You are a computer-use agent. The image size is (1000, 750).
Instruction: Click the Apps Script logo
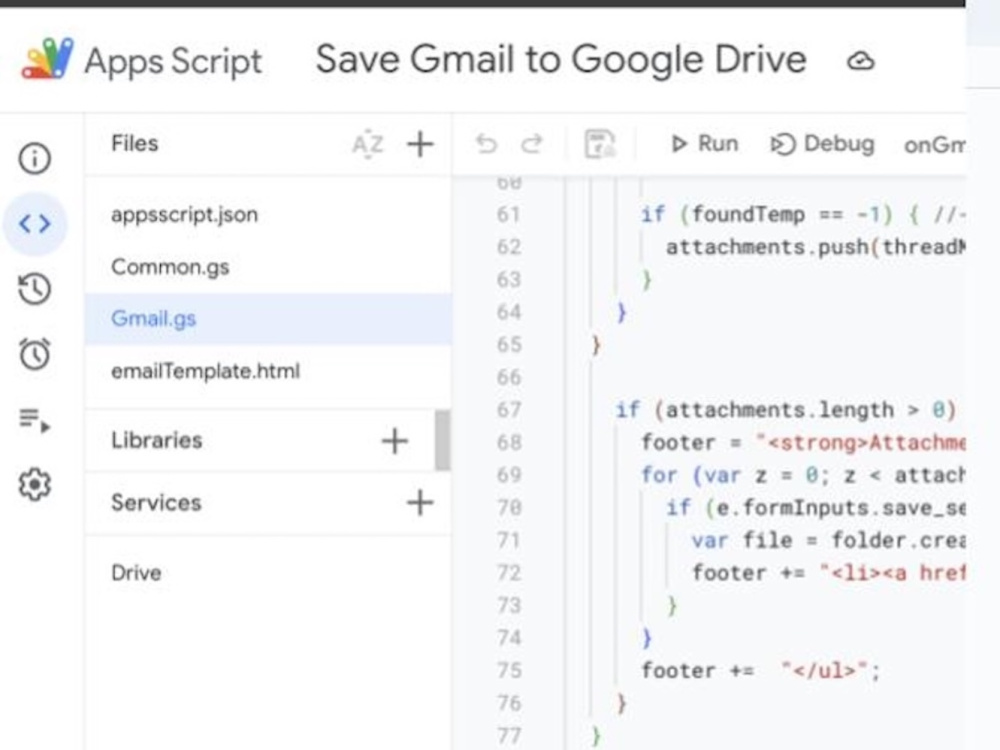click(47, 59)
